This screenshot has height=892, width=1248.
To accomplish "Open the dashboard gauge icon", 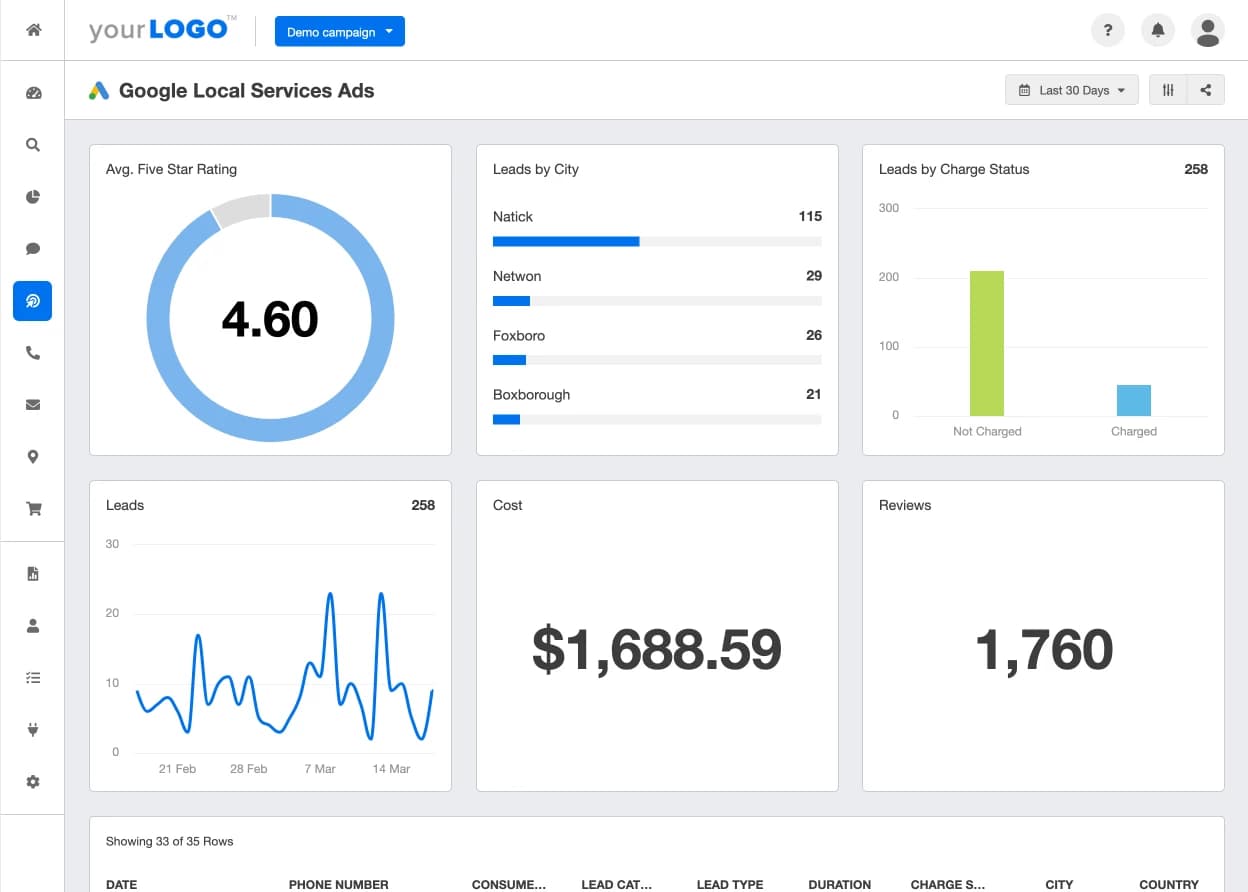I will pos(33,93).
